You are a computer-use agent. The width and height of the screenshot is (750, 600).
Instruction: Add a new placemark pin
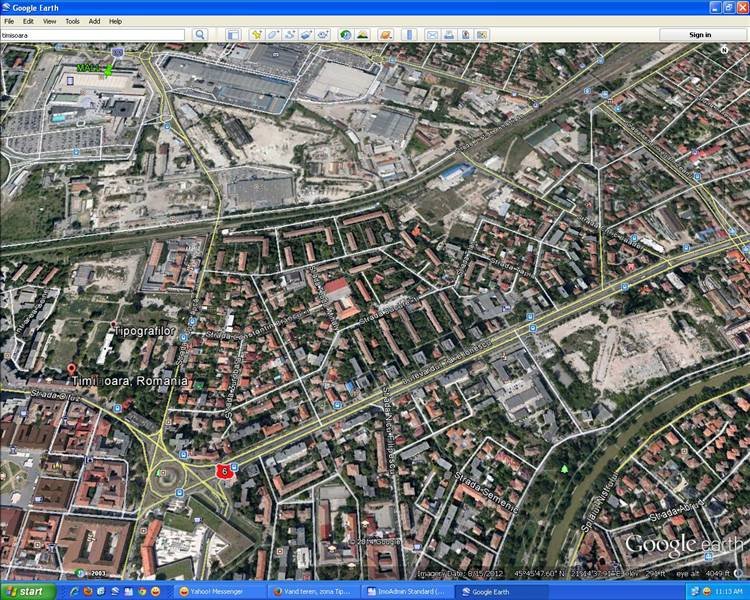(x=256, y=34)
